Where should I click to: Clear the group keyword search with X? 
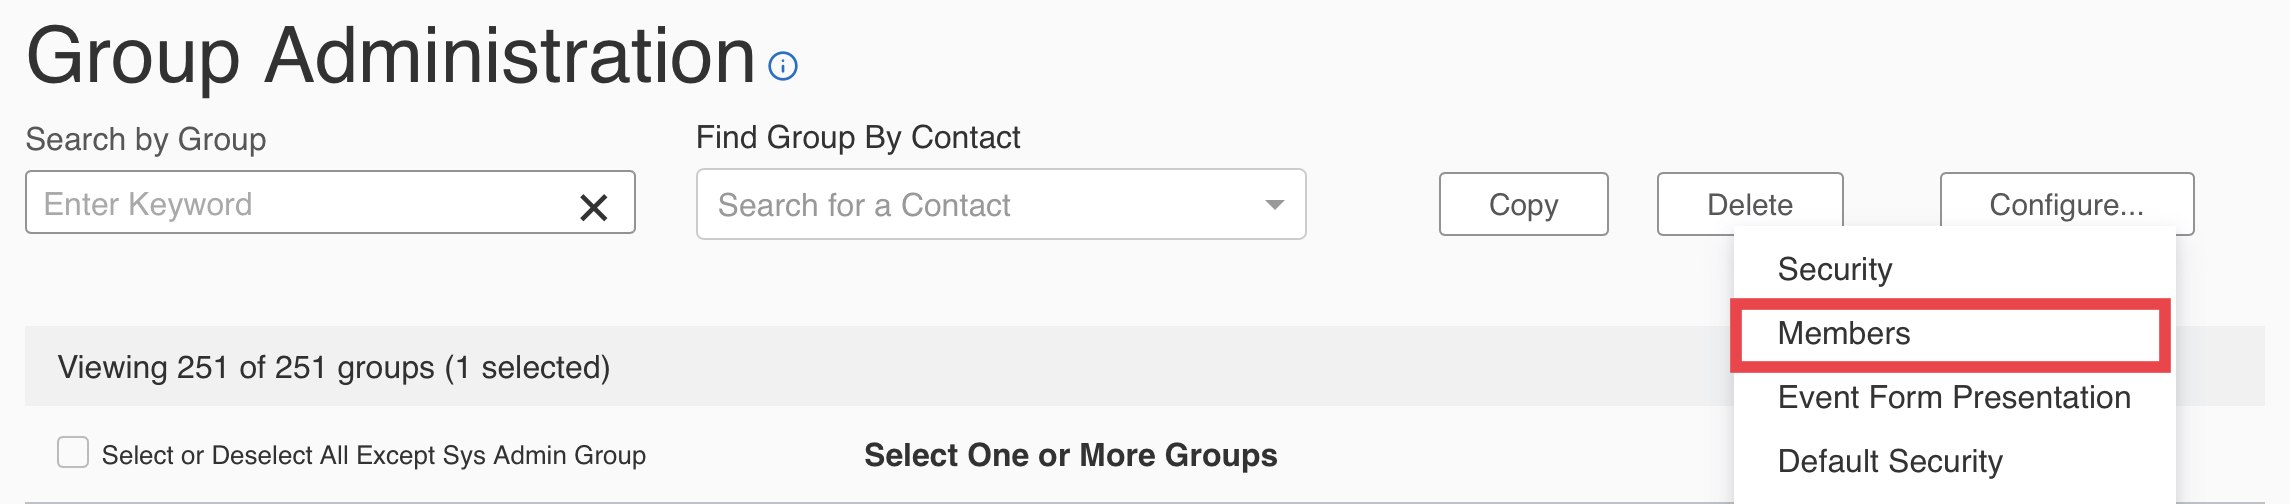(593, 207)
